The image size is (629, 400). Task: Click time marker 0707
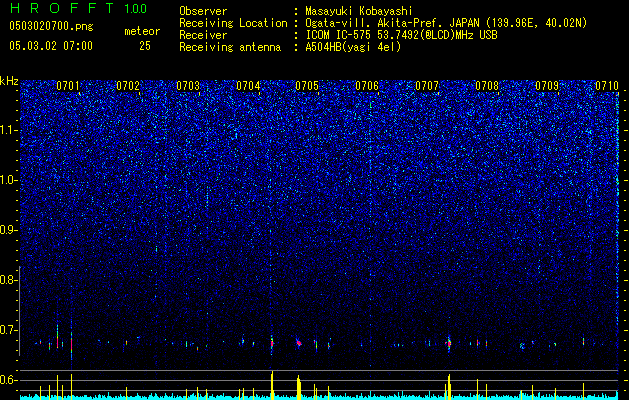427,86
